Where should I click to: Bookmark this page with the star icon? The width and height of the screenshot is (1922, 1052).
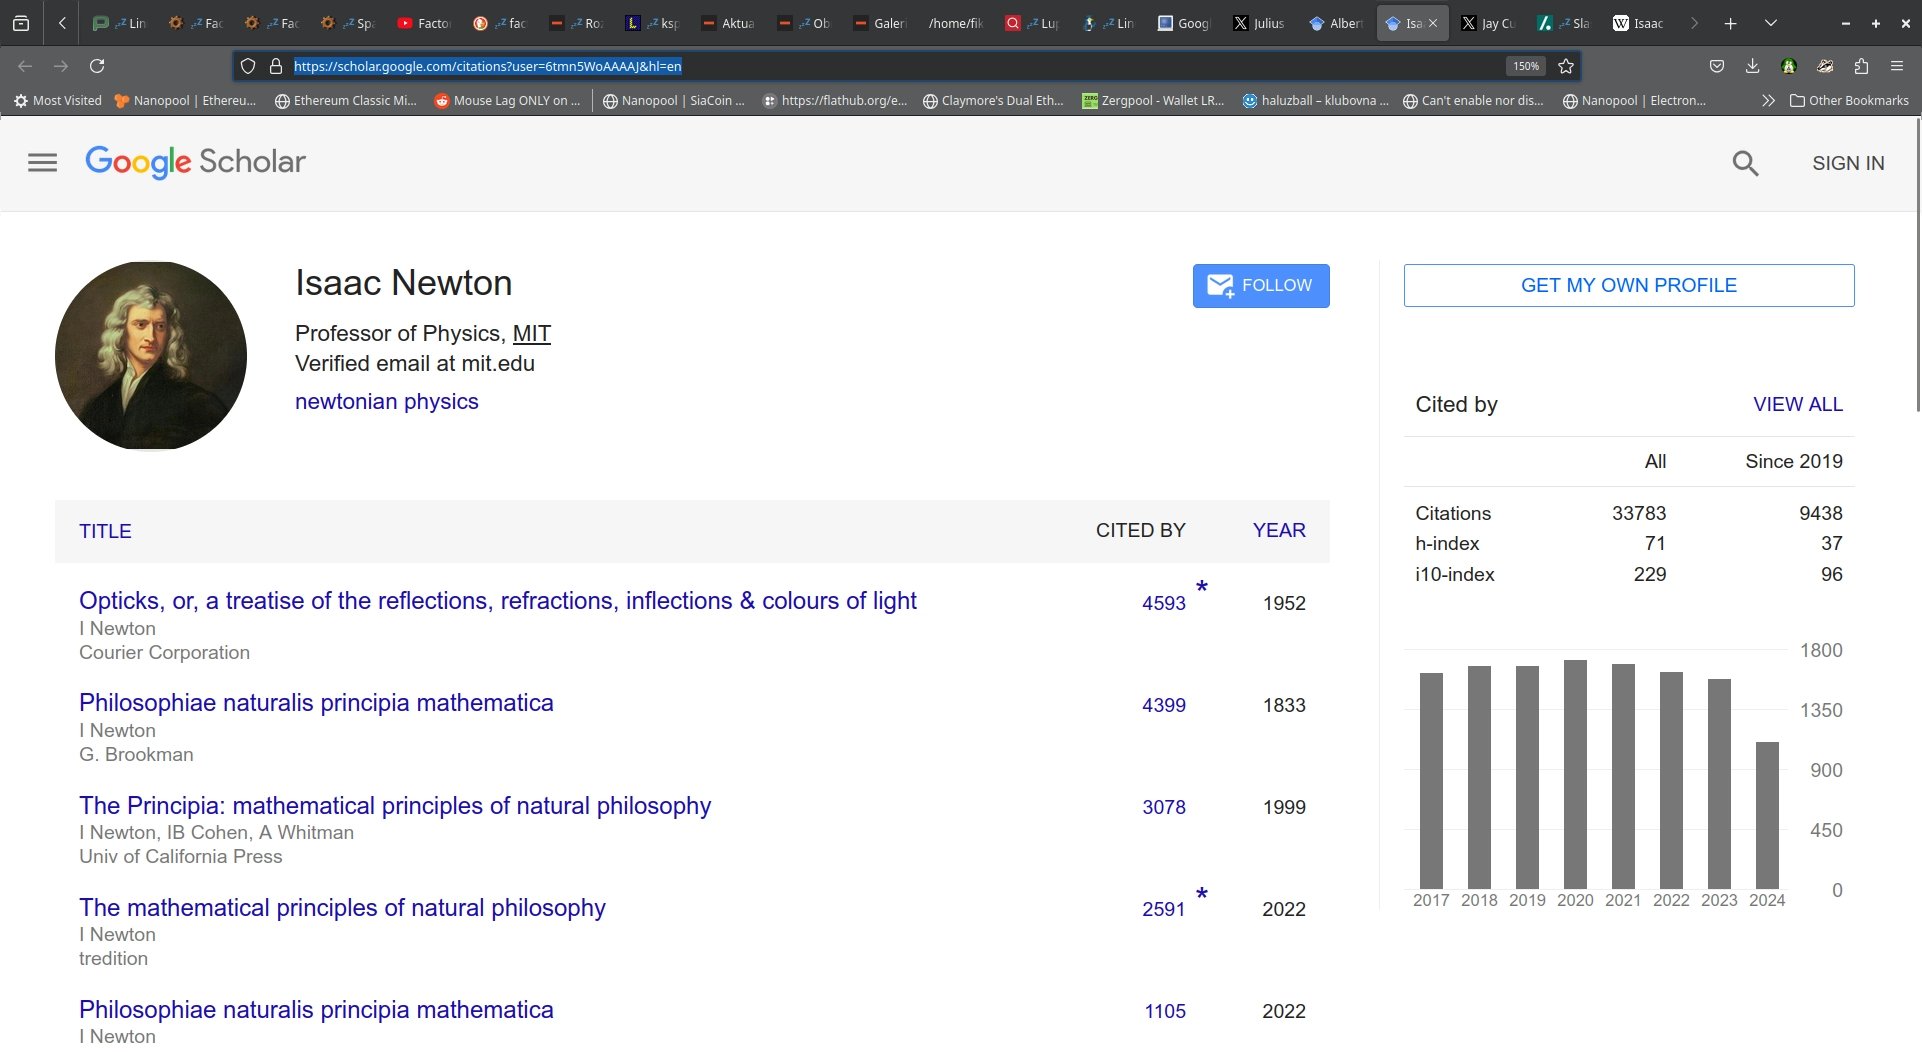coord(1566,66)
